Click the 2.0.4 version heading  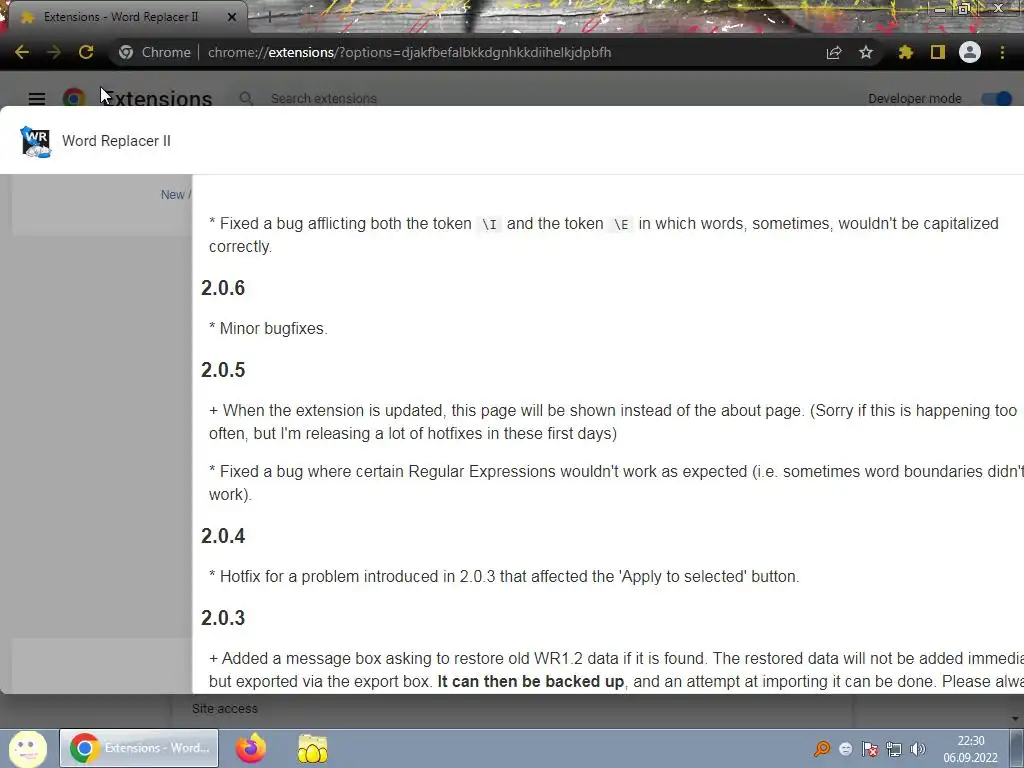pyautogui.click(x=223, y=536)
